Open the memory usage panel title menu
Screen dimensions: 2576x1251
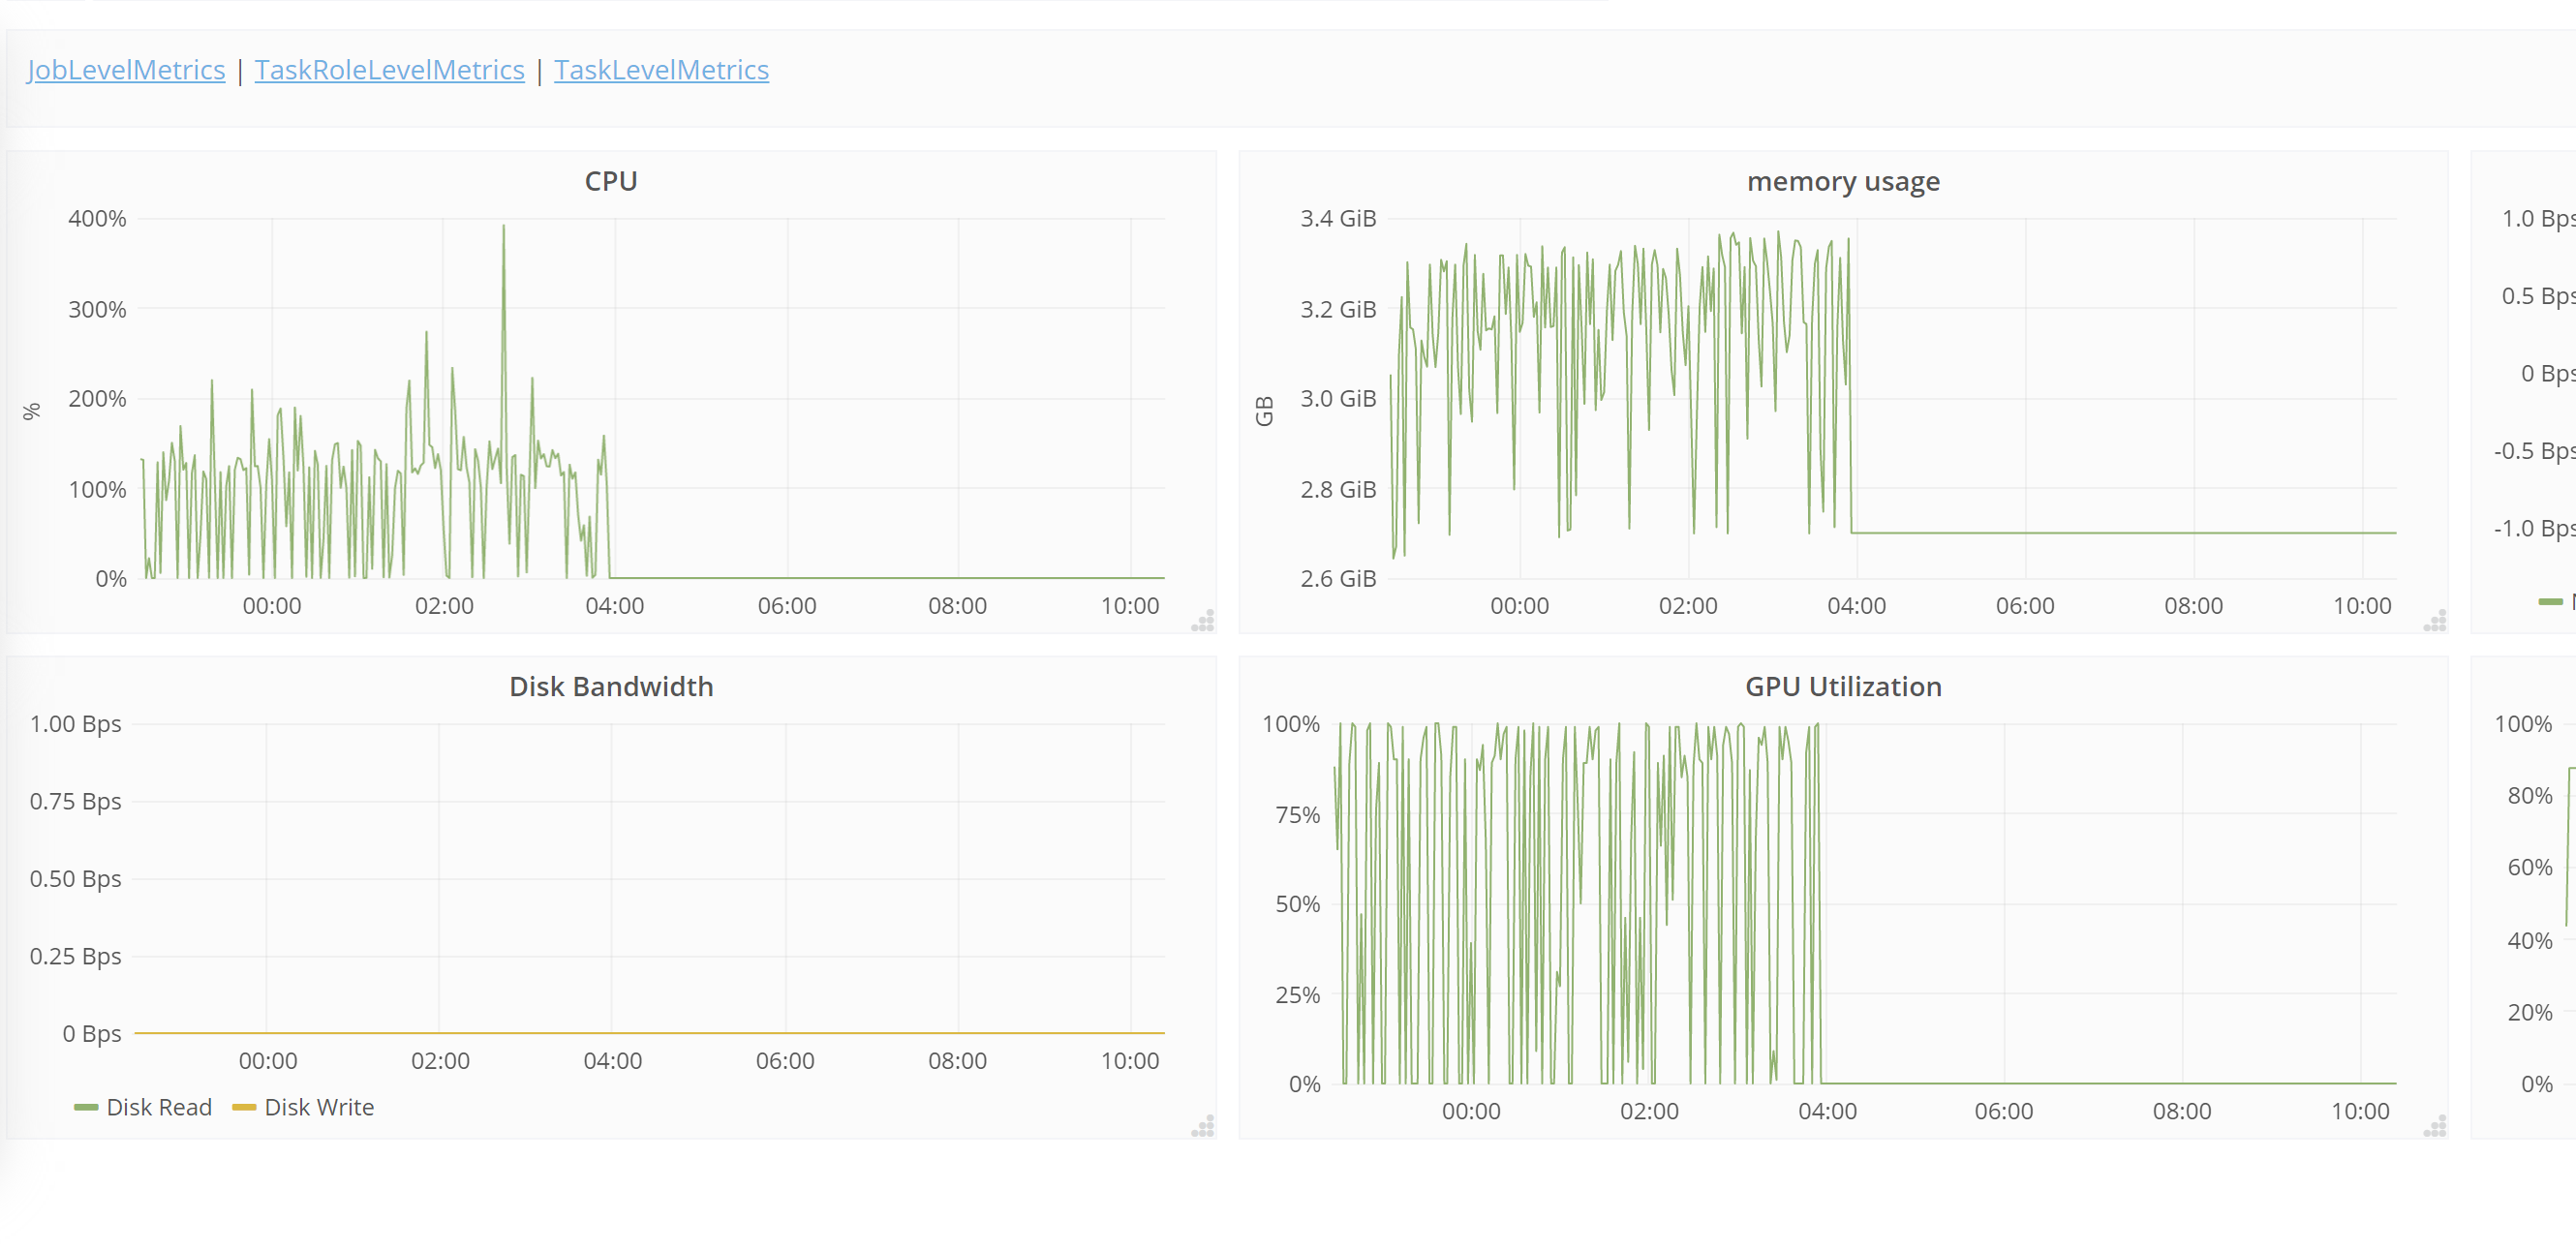tap(1843, 181)
